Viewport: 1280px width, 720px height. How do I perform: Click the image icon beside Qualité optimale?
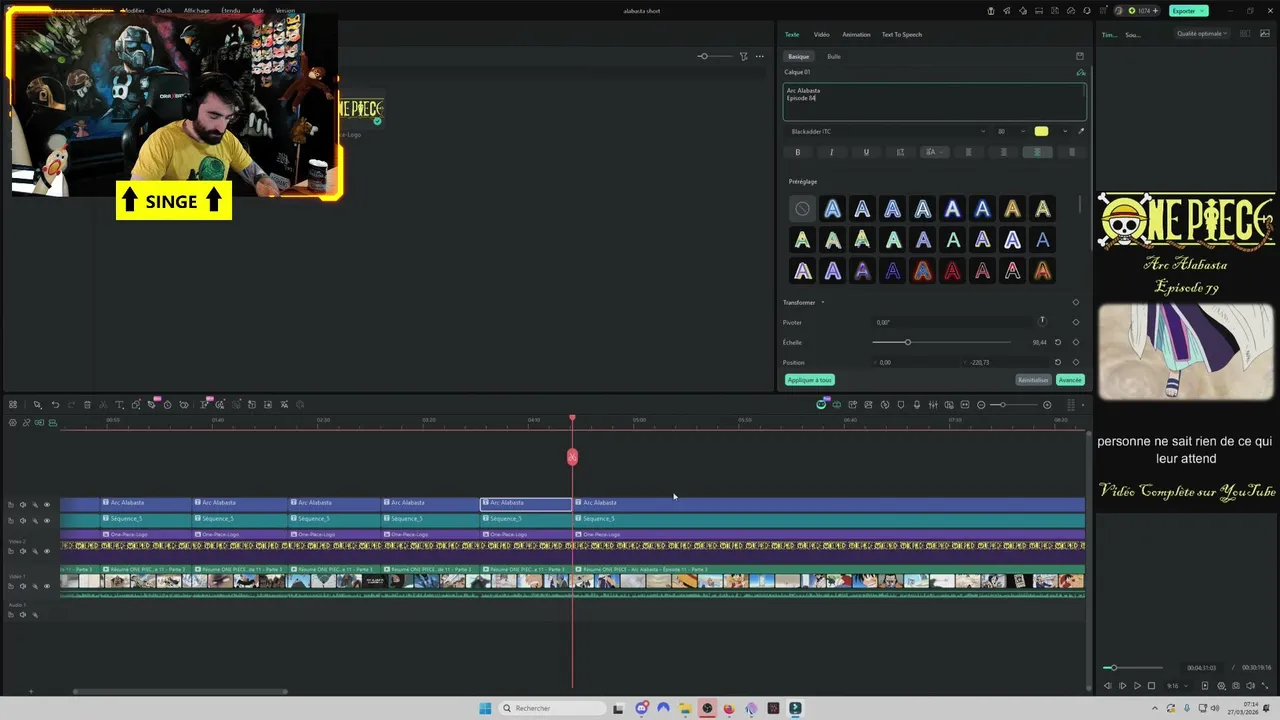(x=1265, y=33)
